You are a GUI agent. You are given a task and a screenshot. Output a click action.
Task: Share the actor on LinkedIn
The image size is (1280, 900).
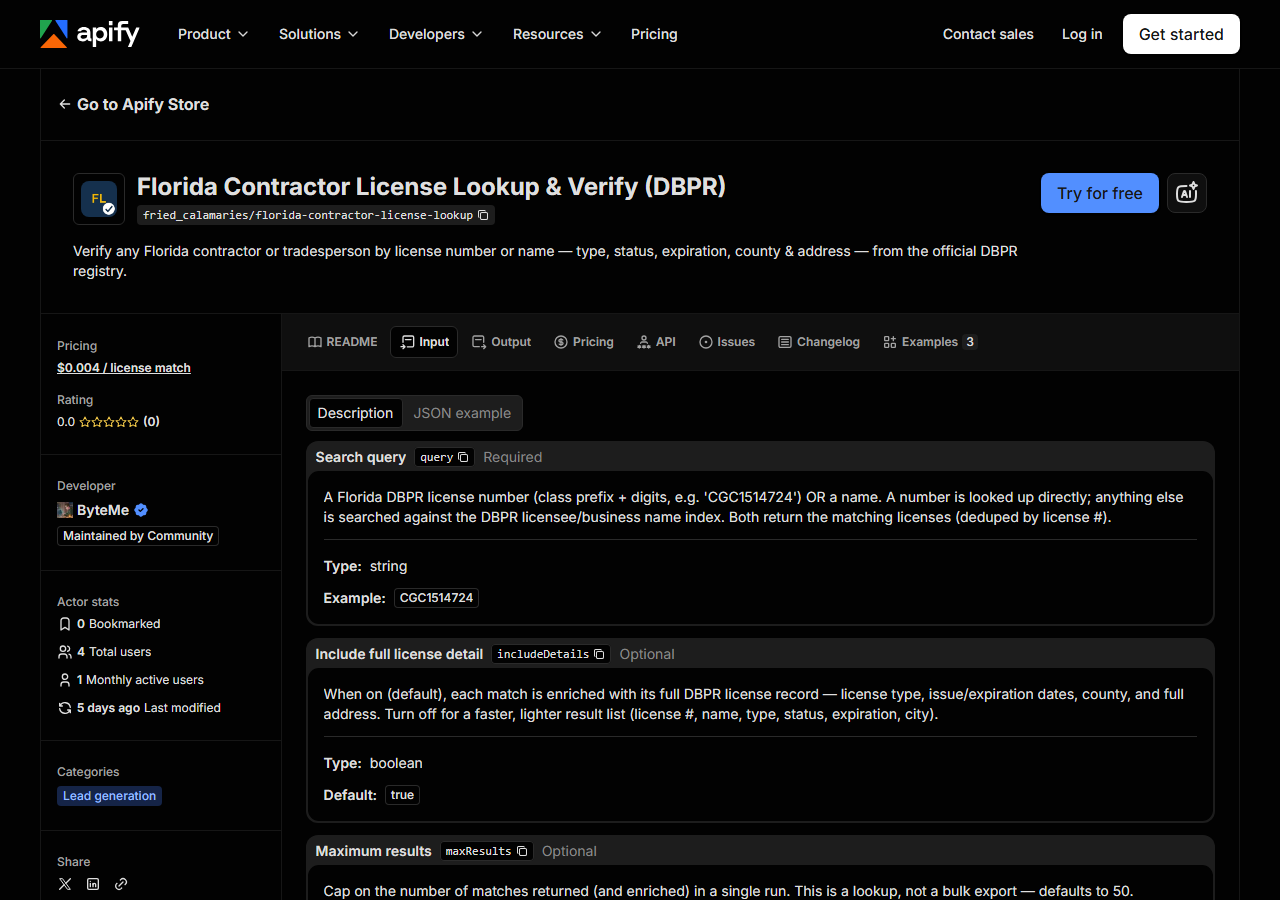(x=93, y=884)
